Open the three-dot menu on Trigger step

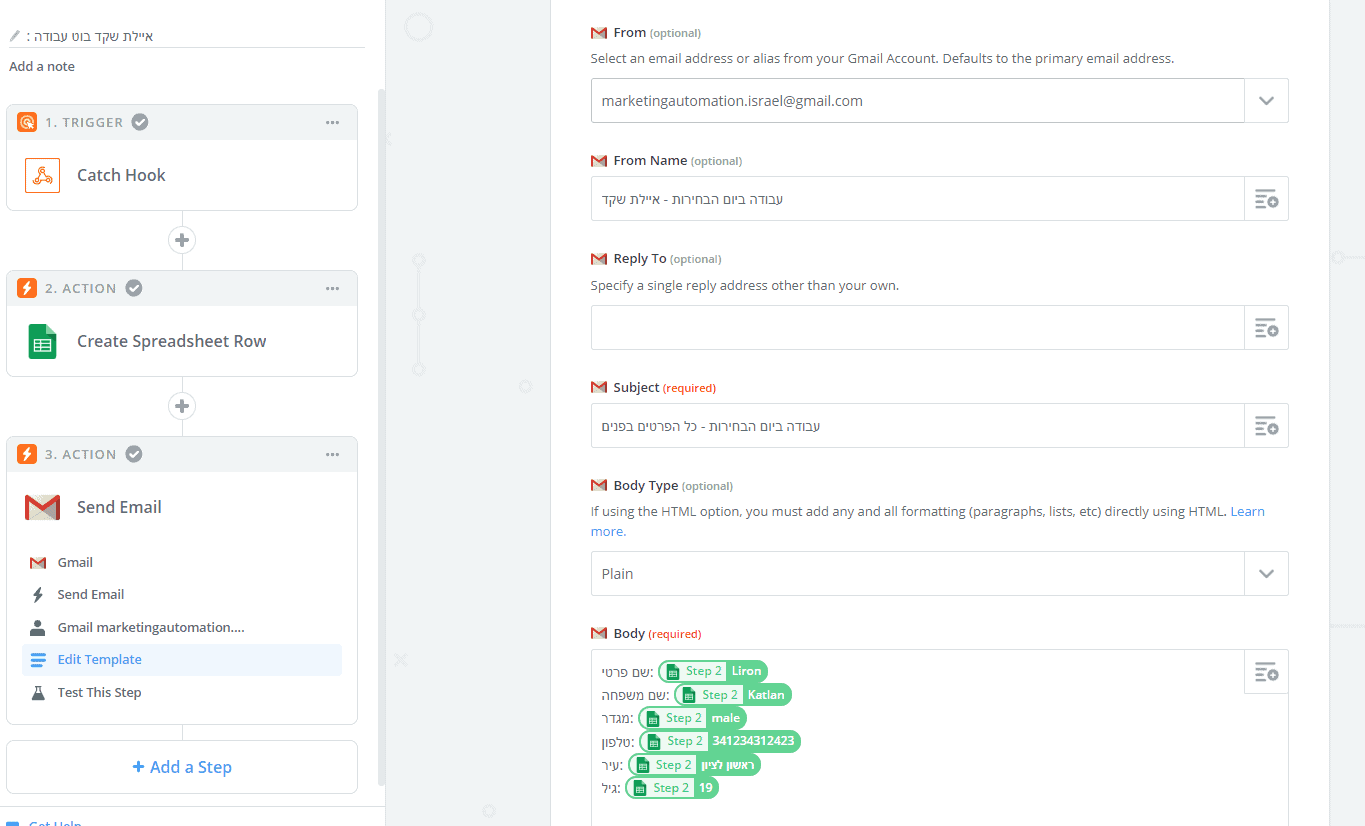pyautogui.click(x=333, y=123)
